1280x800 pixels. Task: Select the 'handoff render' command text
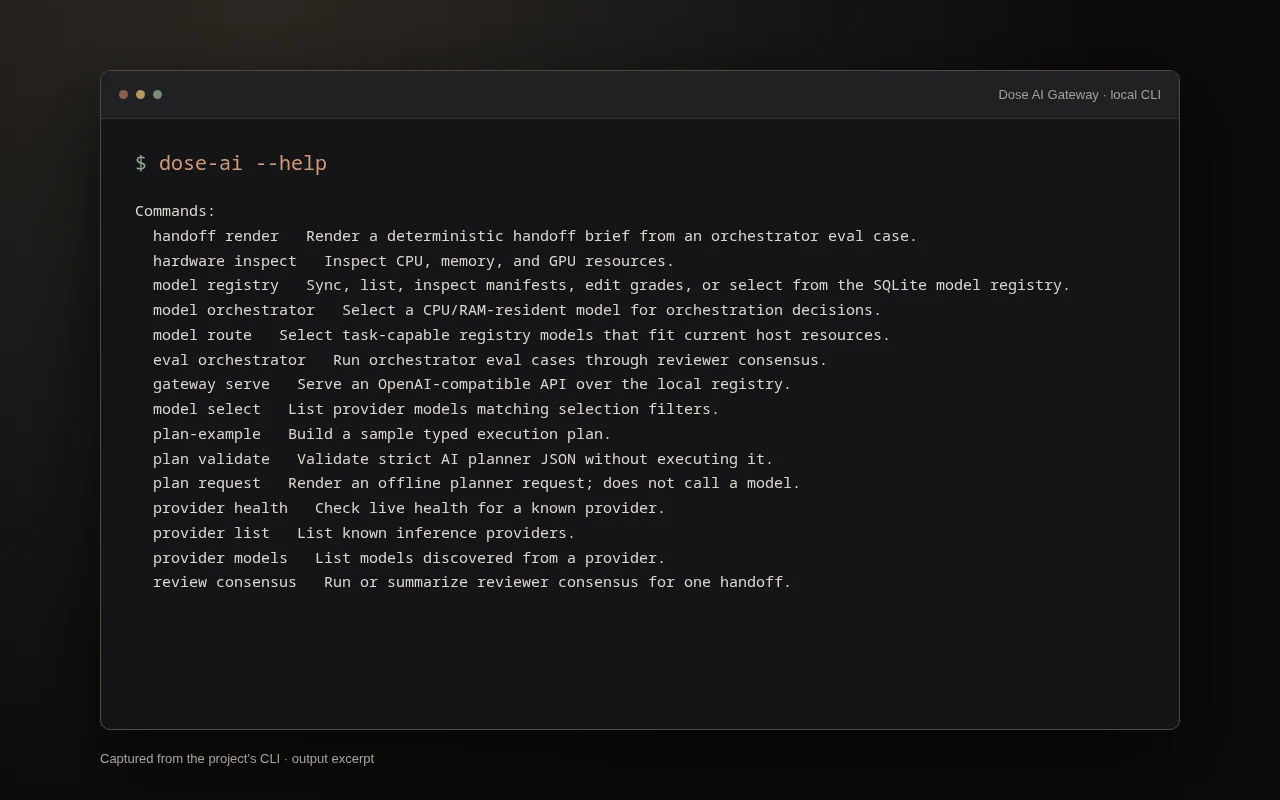[x=216, y=236]
